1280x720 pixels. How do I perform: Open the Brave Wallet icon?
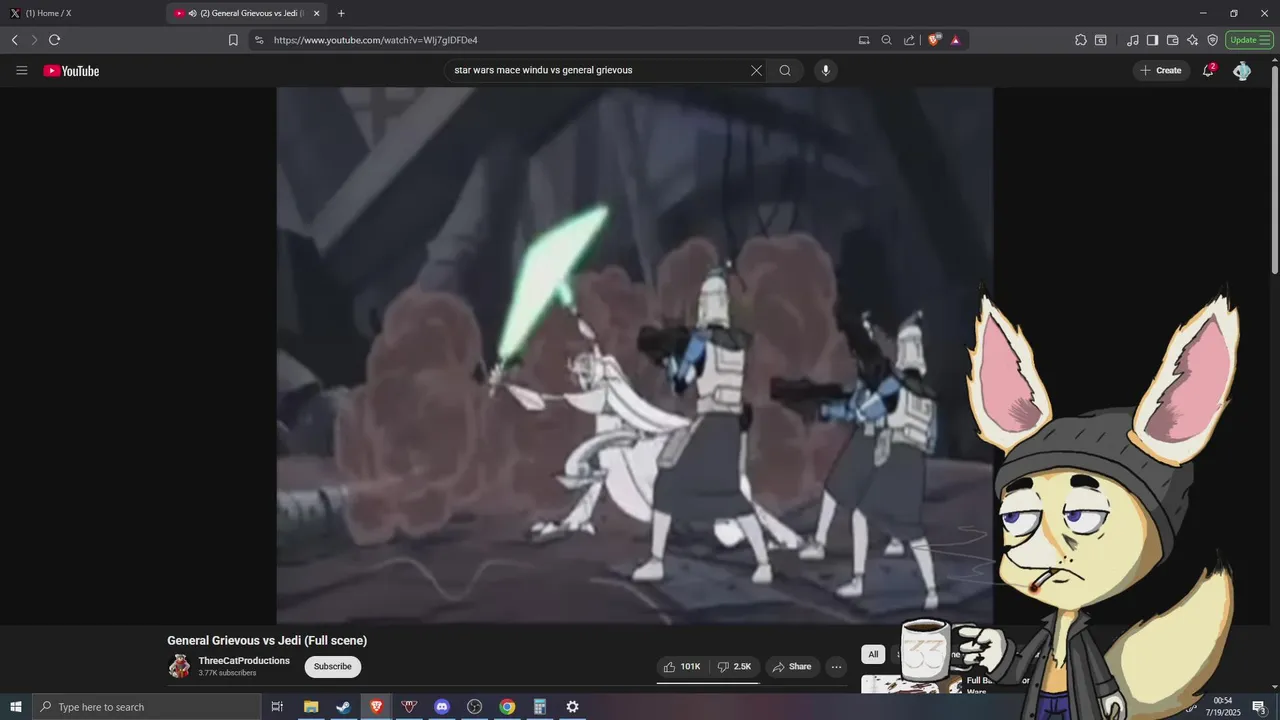[1172, 40]
